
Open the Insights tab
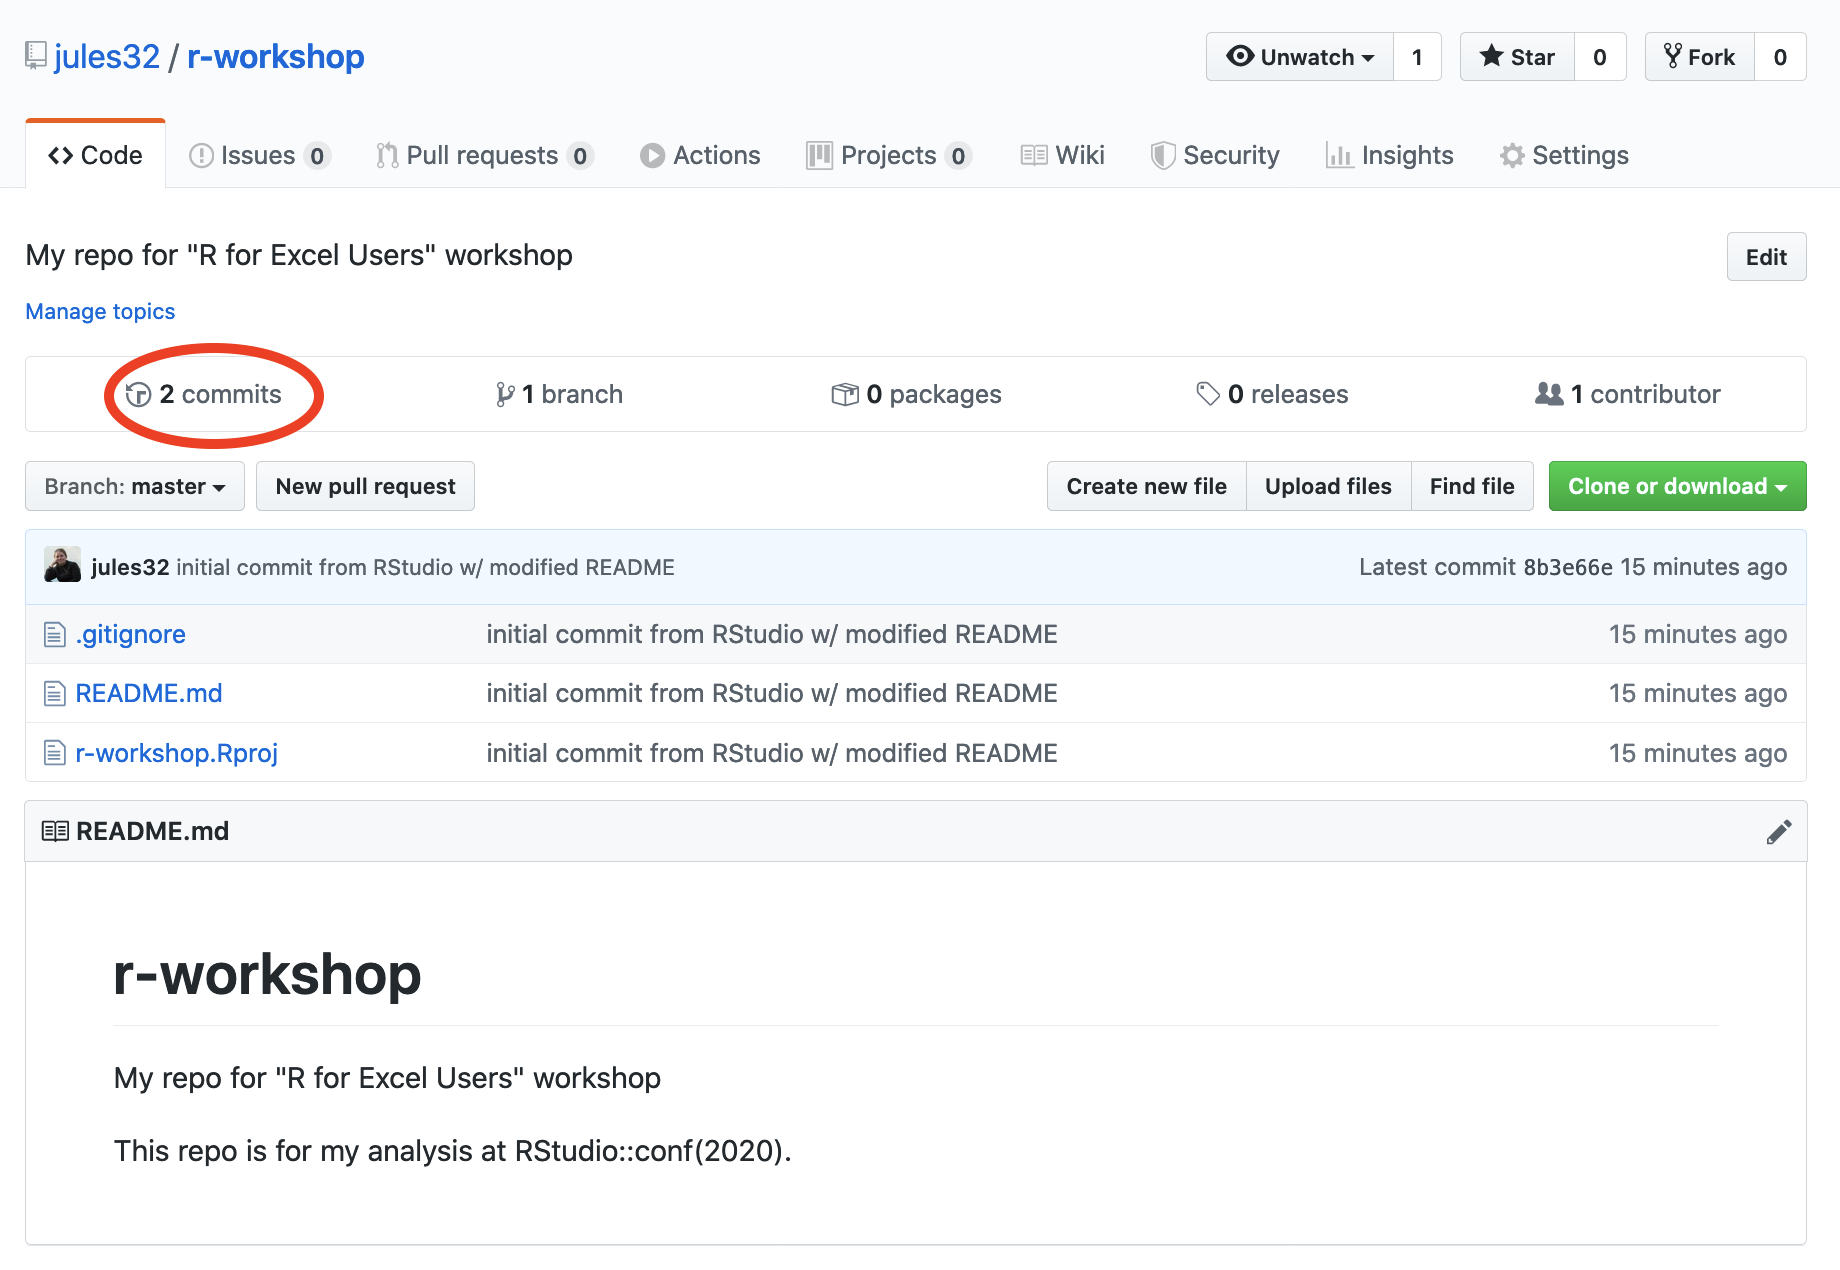point(1389,155)
